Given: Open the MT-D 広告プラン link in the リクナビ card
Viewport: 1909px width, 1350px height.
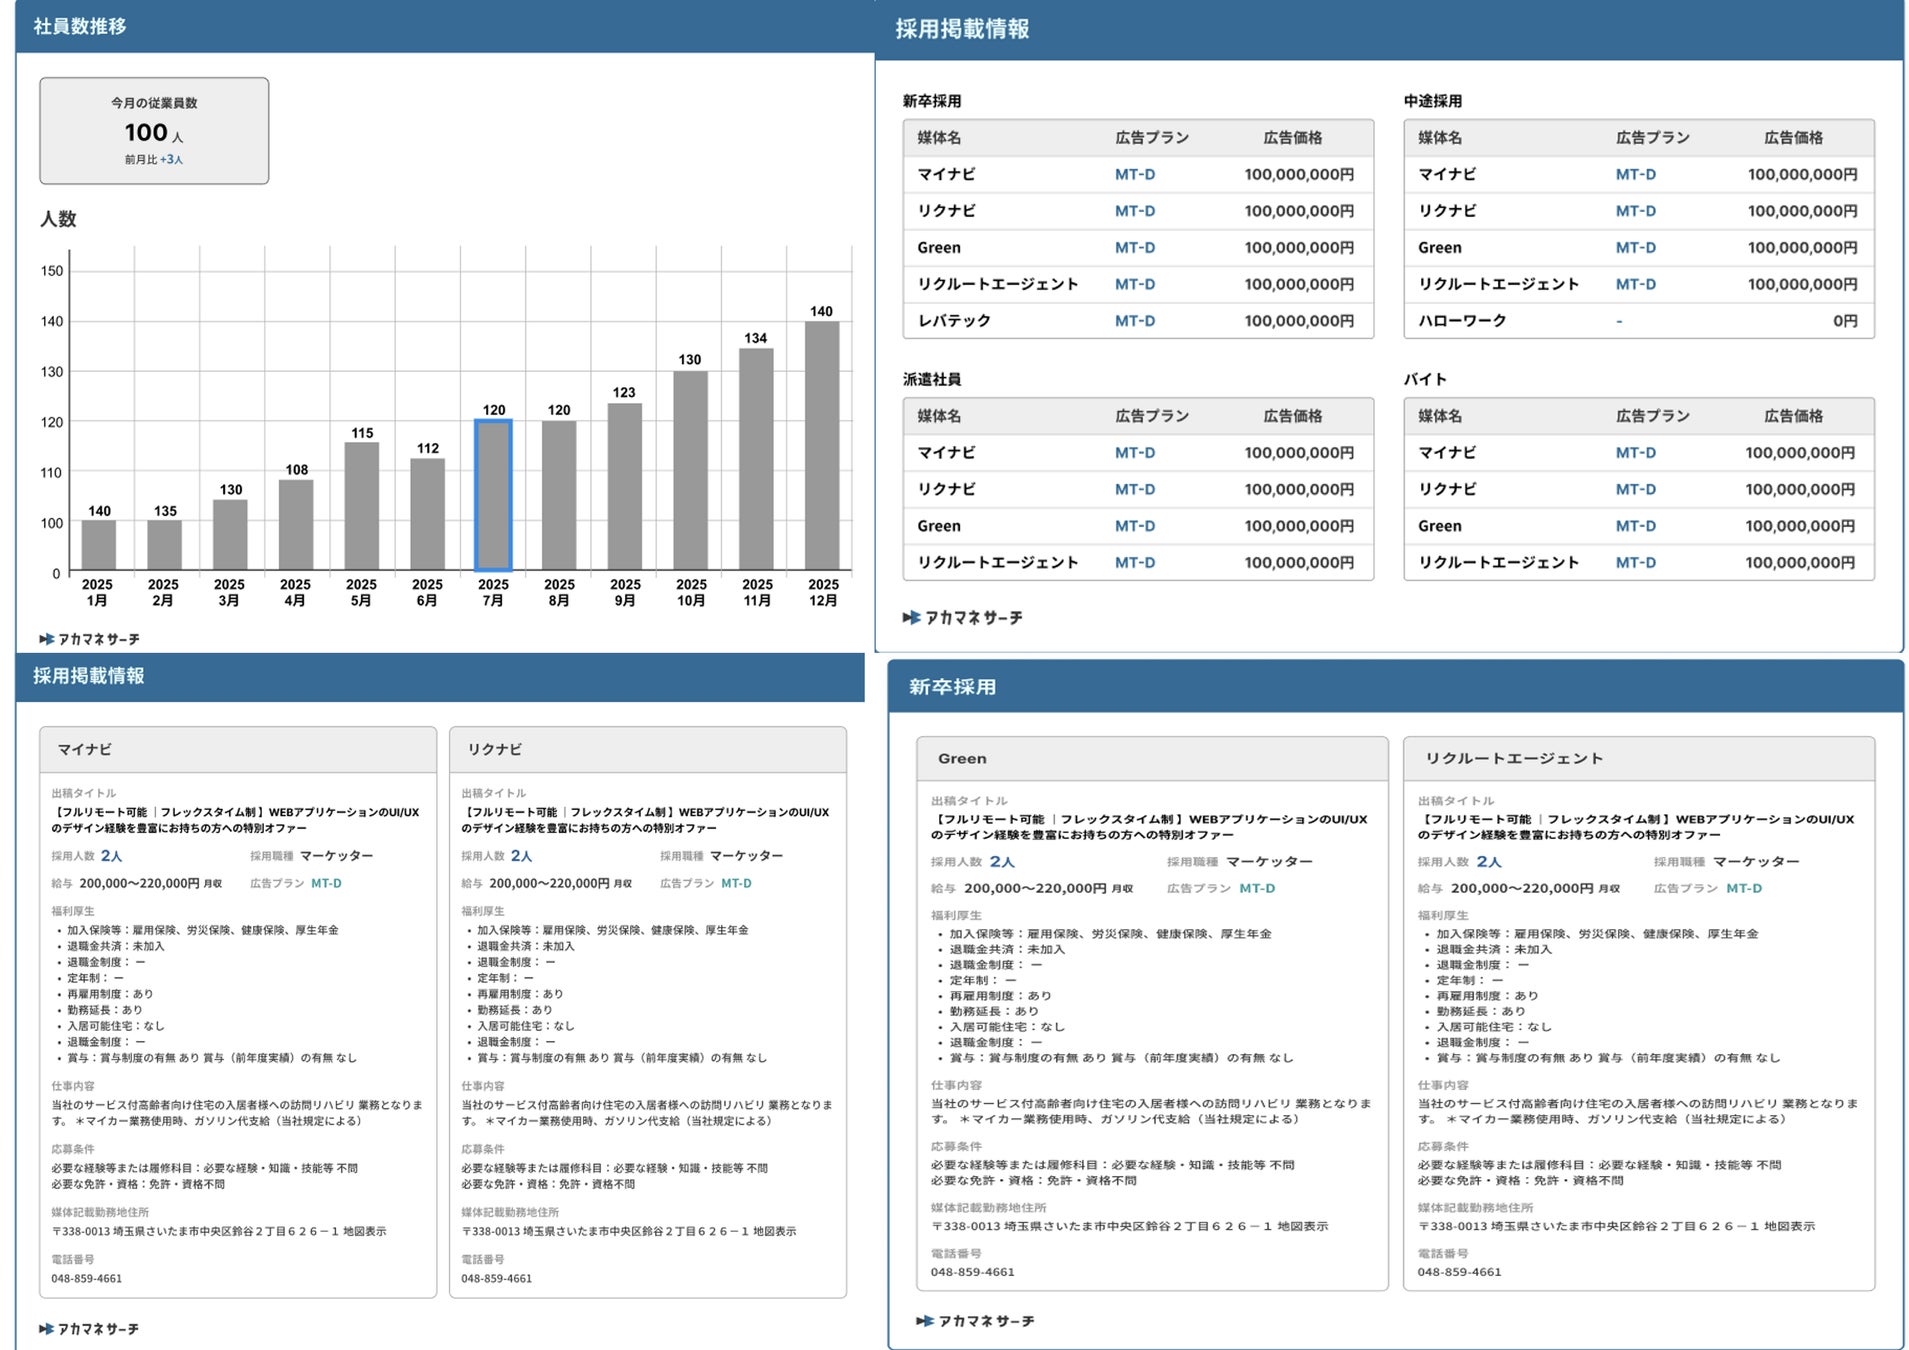Looking at the screenshot, I should pyautogui.click(x=736, y=884).
